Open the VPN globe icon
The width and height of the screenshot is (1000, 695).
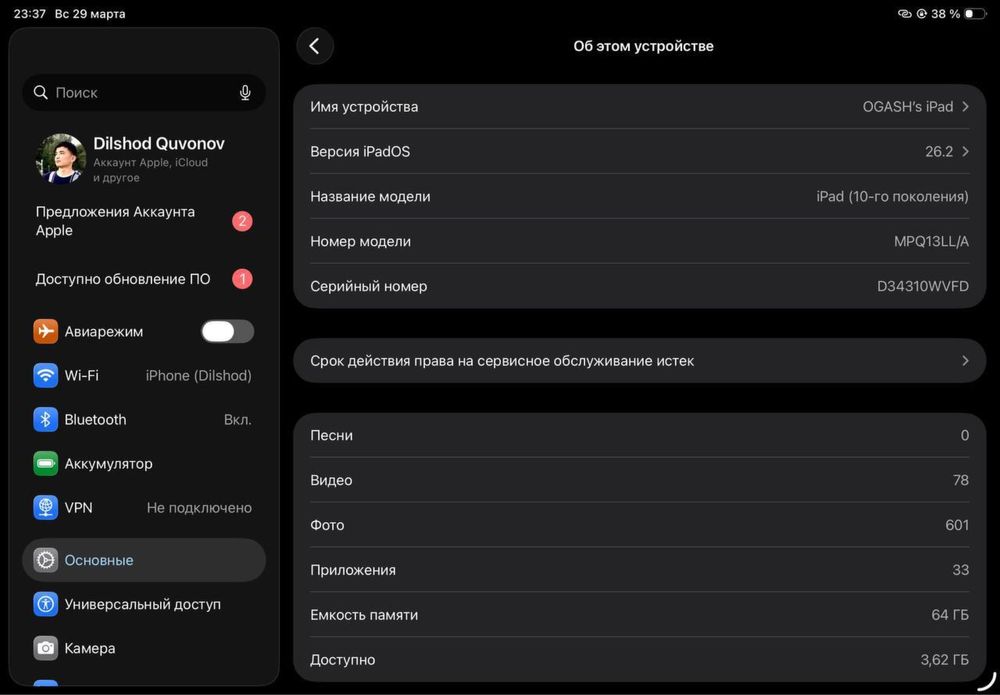pos(45,508)
